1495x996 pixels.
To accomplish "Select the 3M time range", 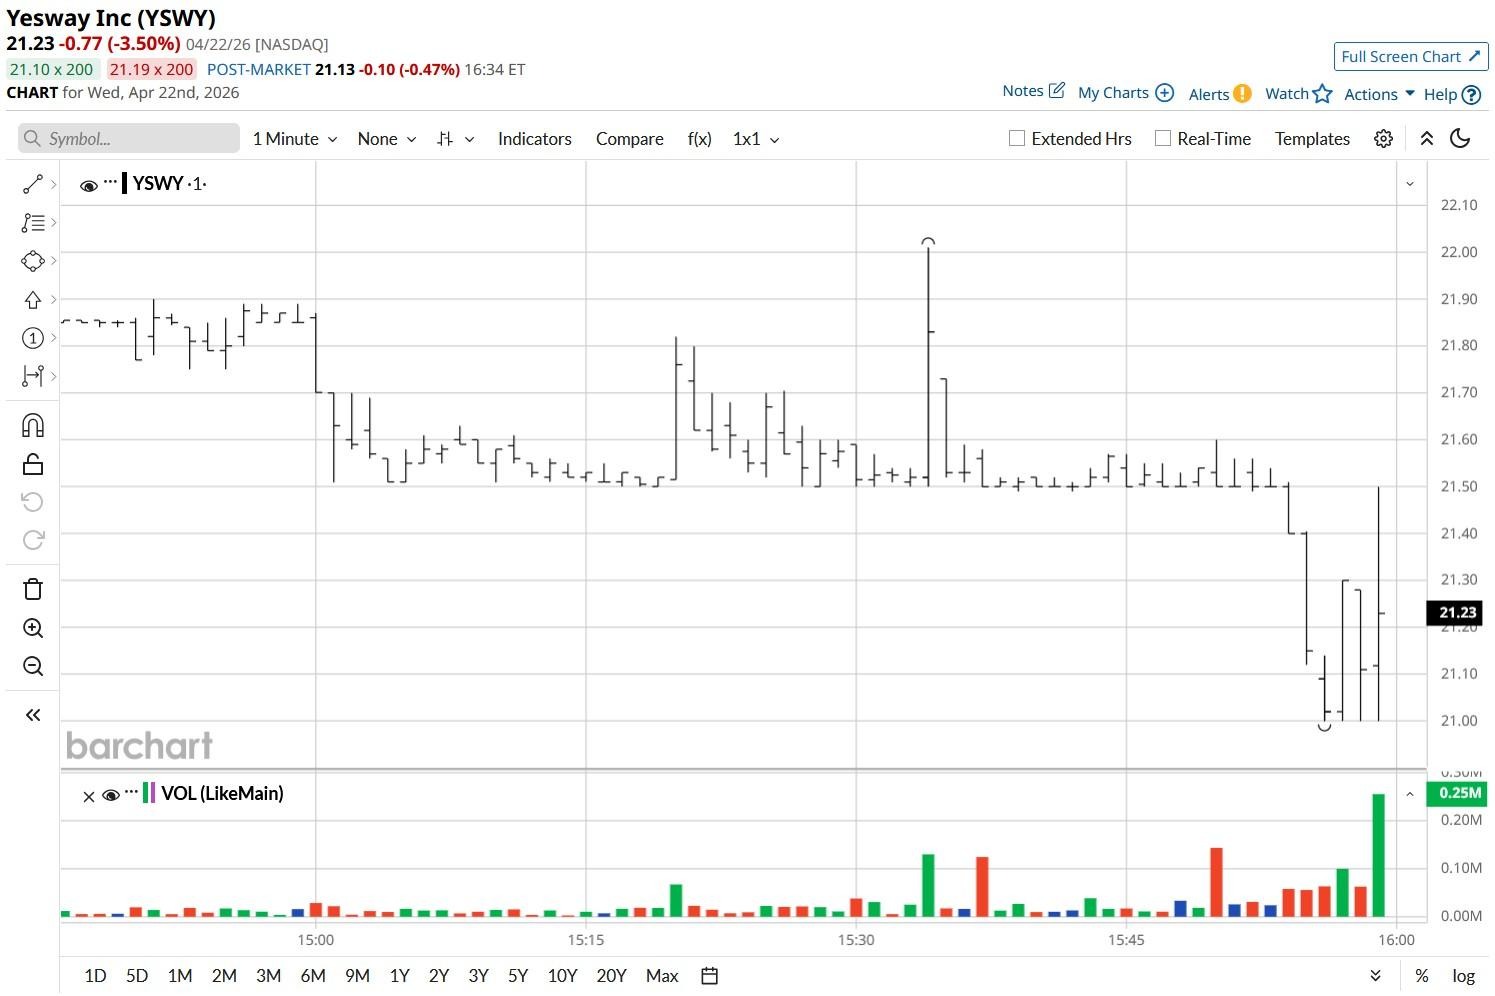I will 268,976.
